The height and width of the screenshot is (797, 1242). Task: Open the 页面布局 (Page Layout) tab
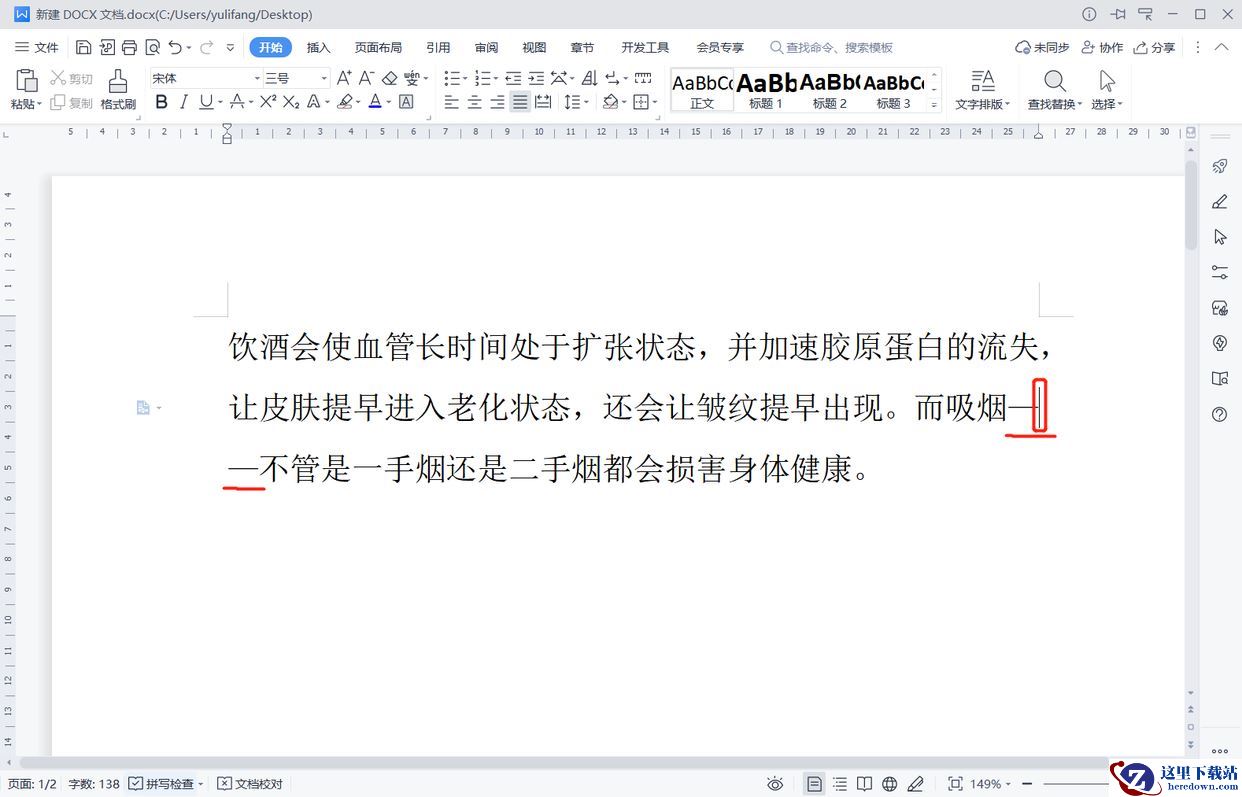(378, 47)
